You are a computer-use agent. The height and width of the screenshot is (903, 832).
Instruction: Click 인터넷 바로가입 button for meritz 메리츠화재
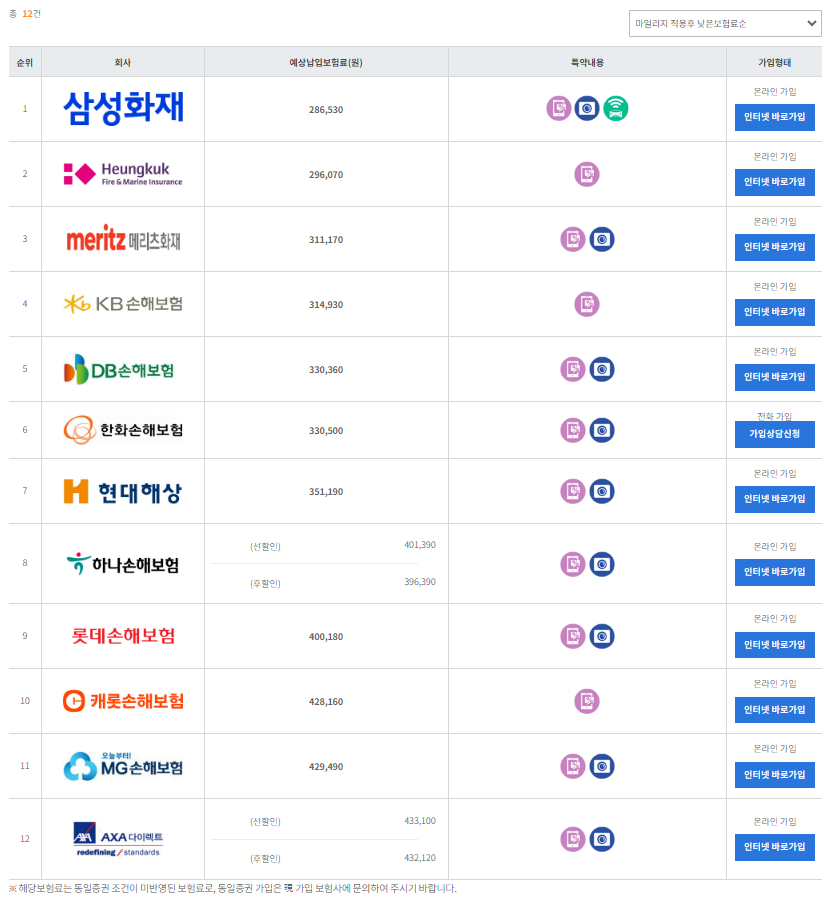tap(774, 247)
